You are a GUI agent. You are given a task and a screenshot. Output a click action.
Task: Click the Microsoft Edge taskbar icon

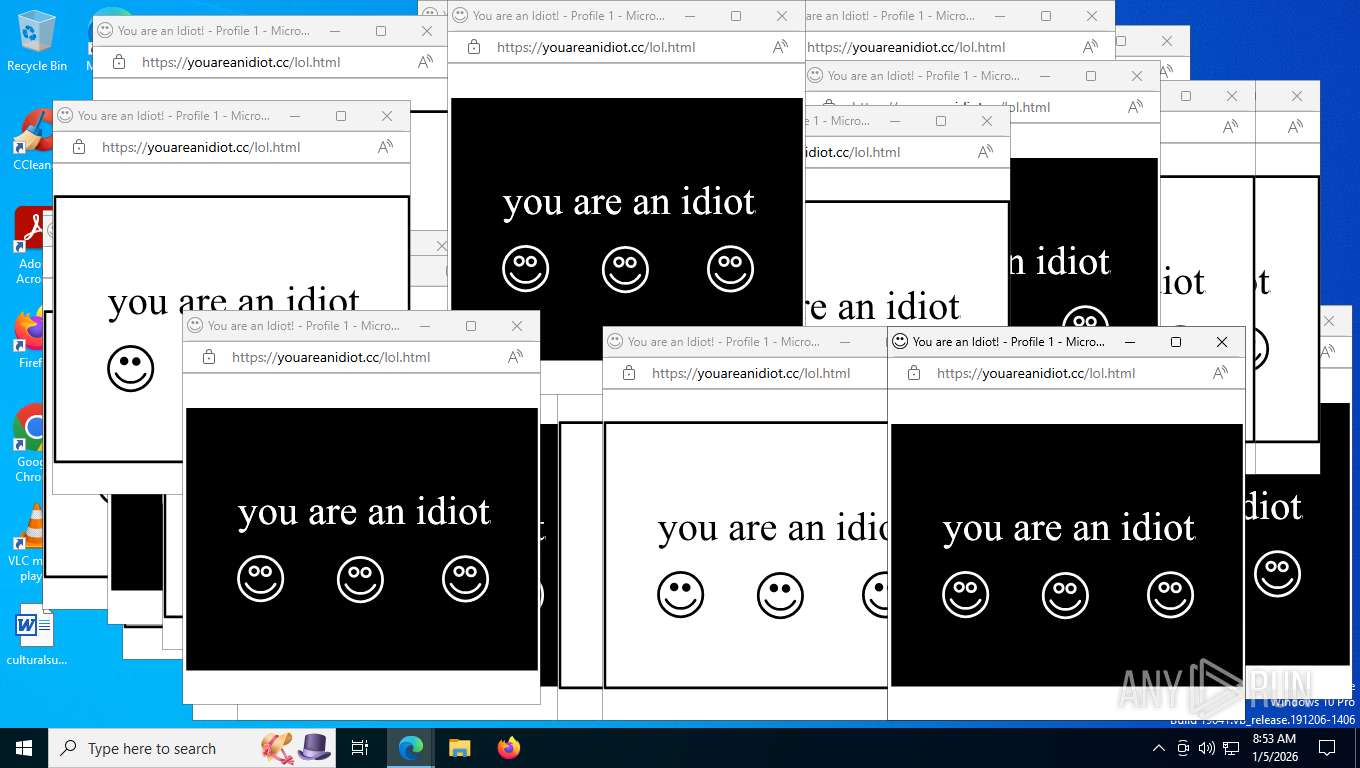coord(411,748)
